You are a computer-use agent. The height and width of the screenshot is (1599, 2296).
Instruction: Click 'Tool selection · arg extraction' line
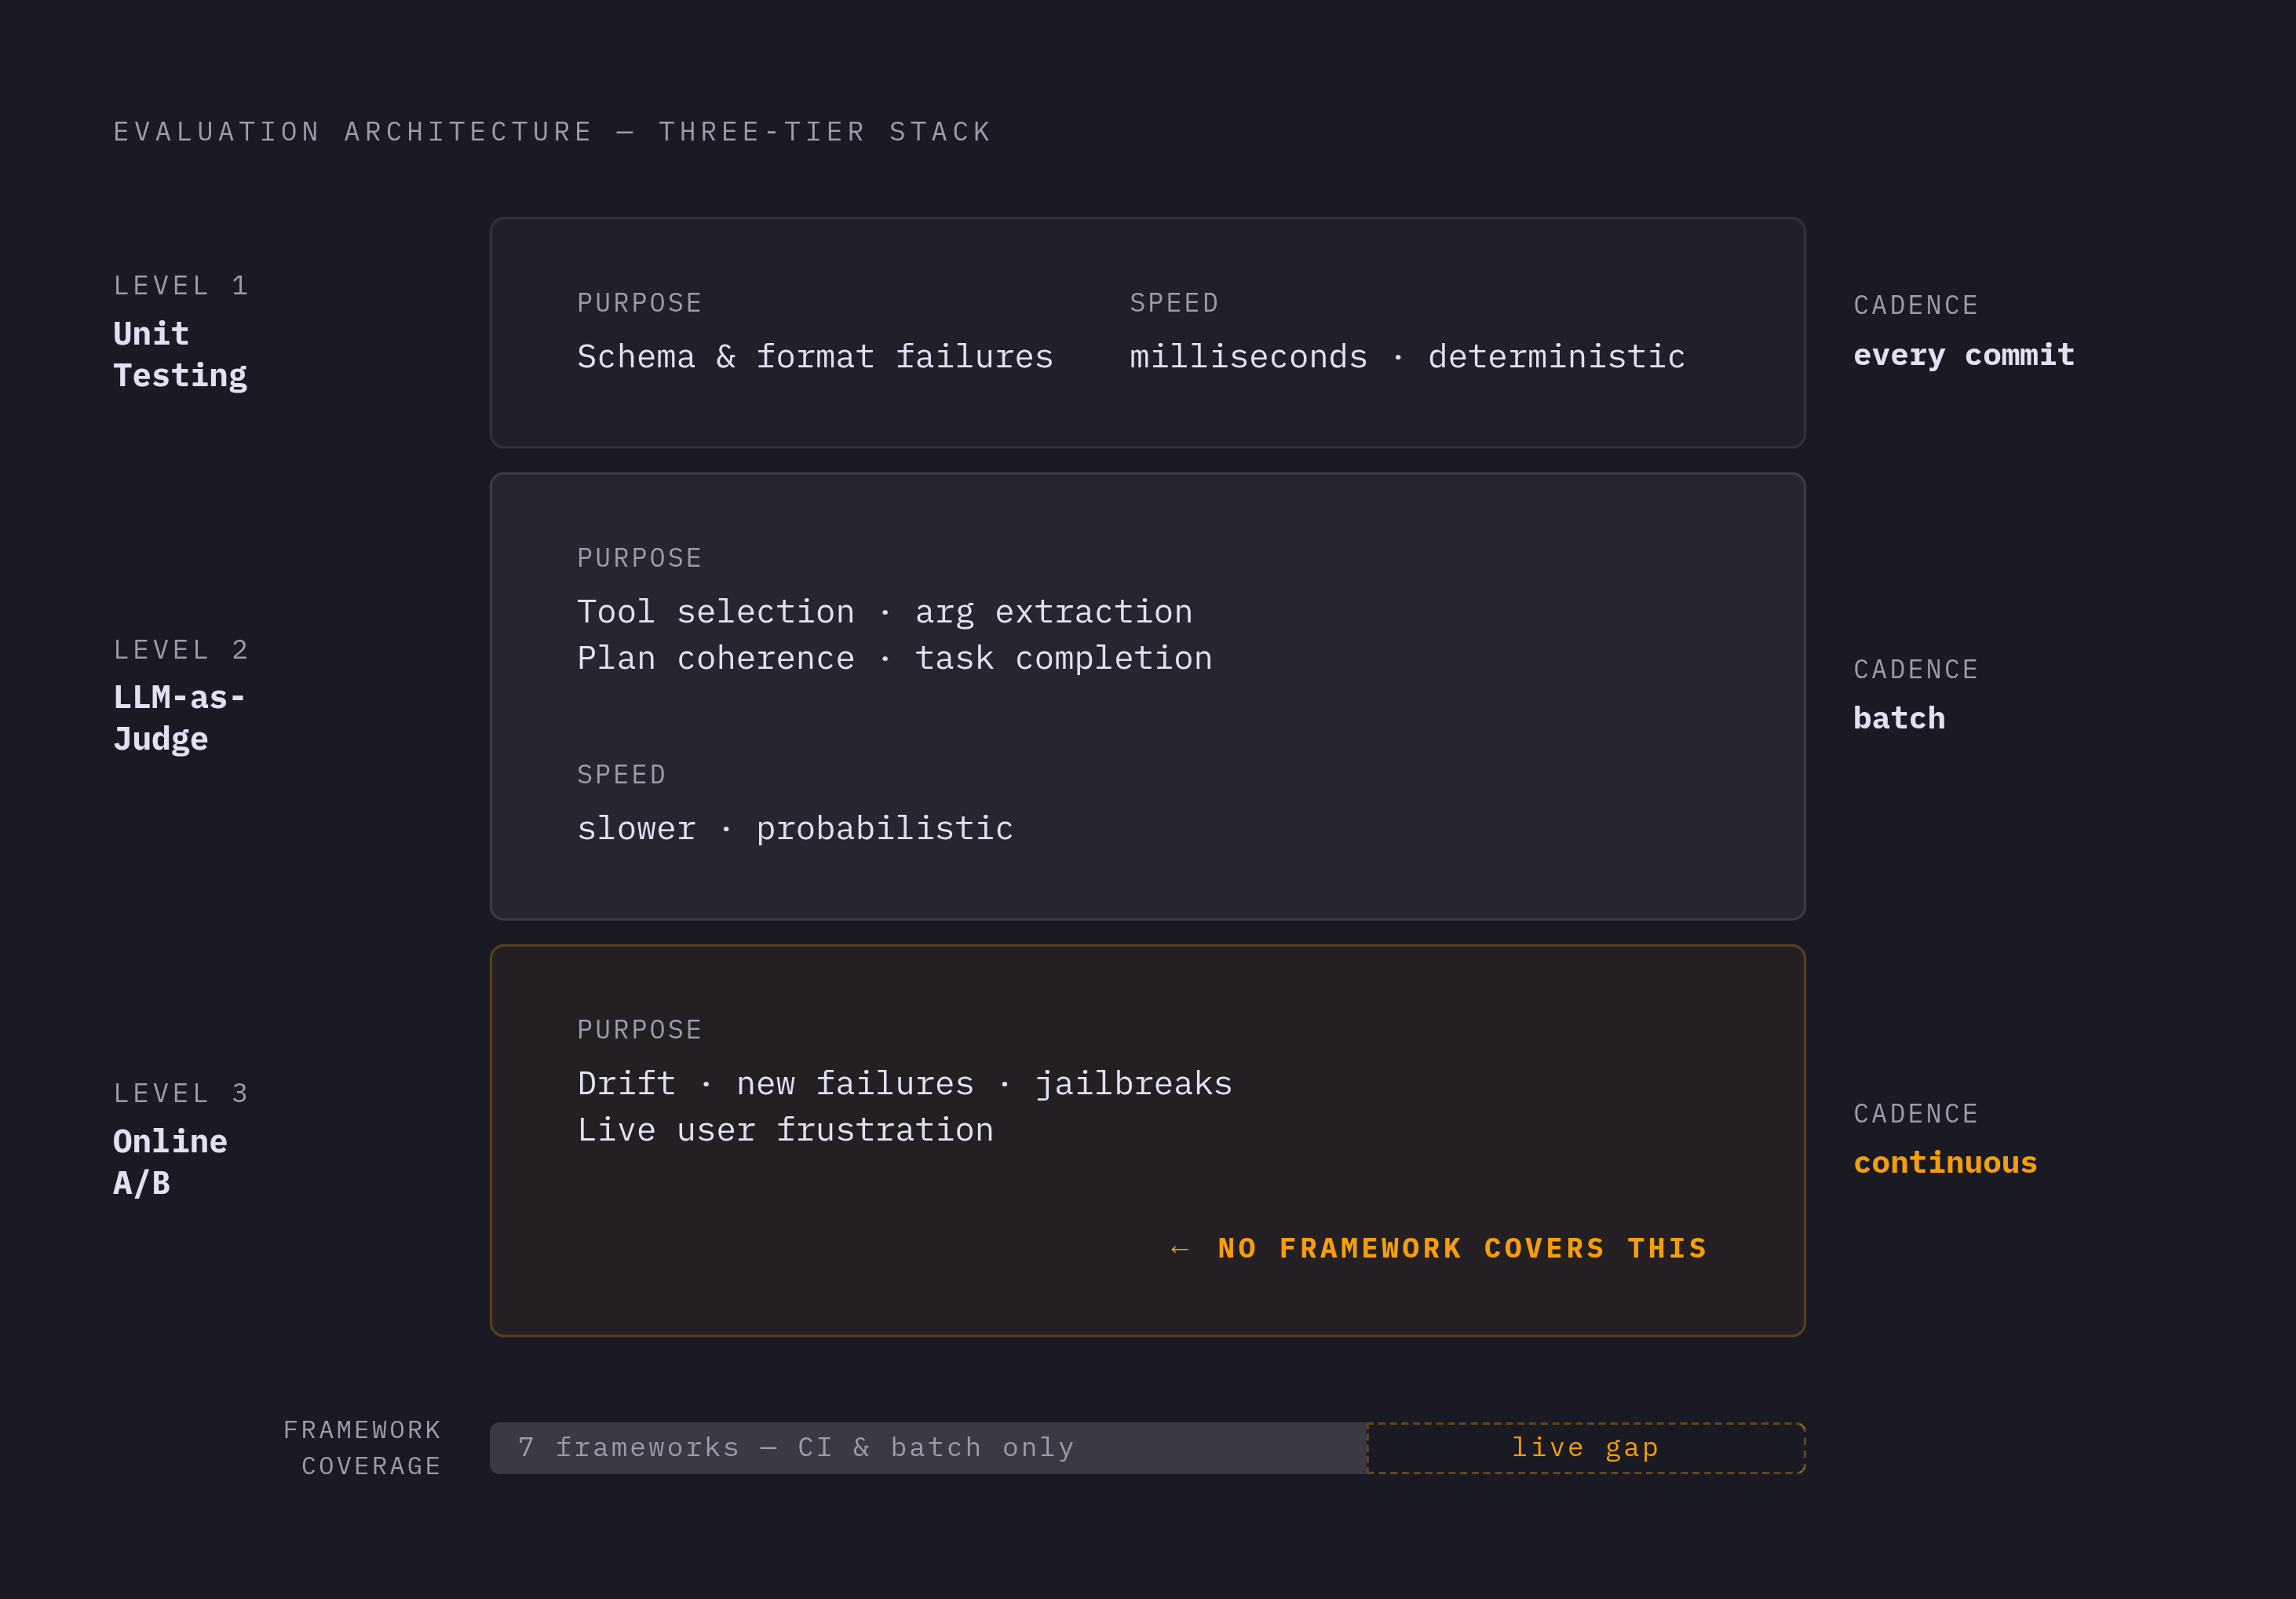point(885,612)
